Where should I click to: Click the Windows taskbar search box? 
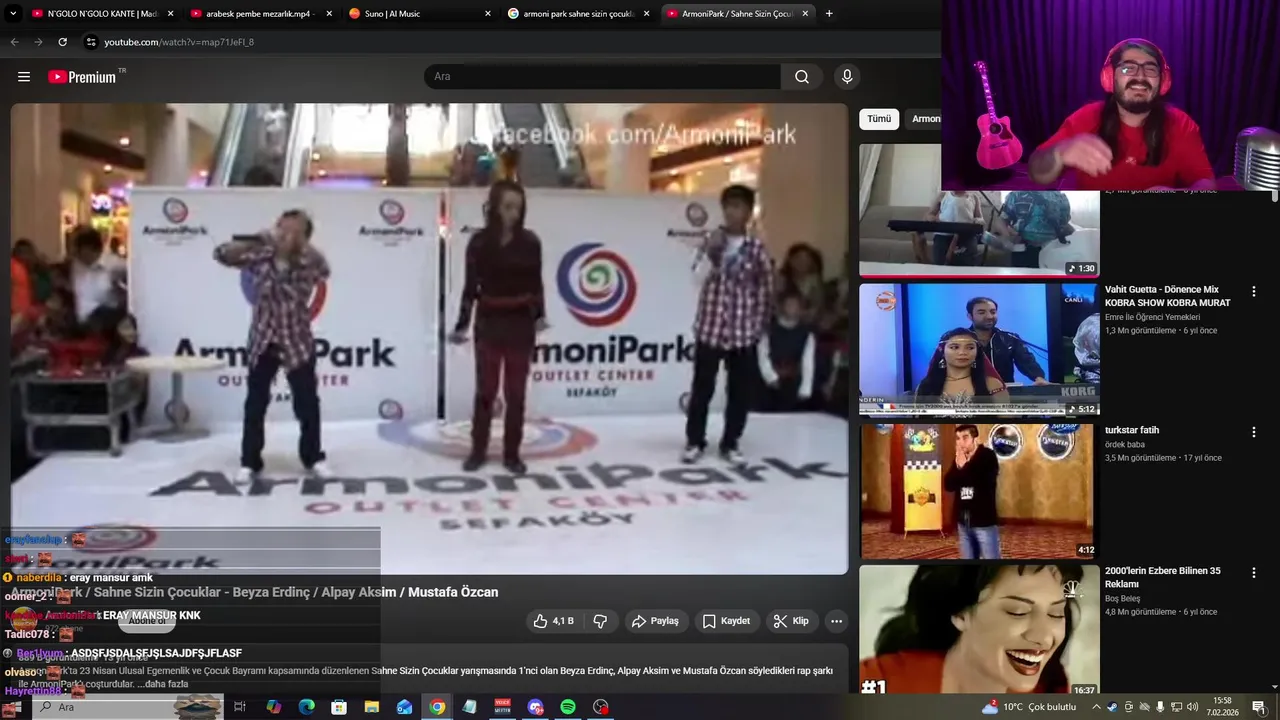pos(126,707)
